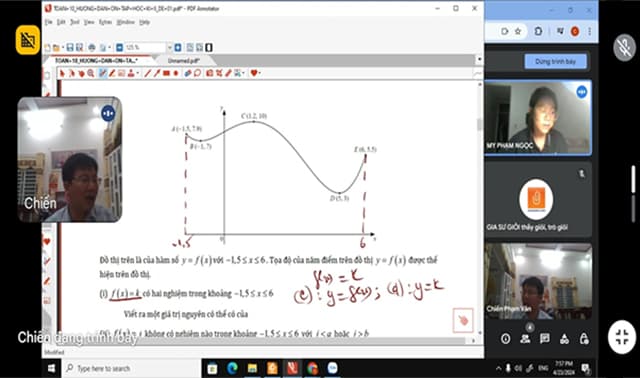Click the print icon in toolbar
The image size is (640, 378).
click(92, 47)
